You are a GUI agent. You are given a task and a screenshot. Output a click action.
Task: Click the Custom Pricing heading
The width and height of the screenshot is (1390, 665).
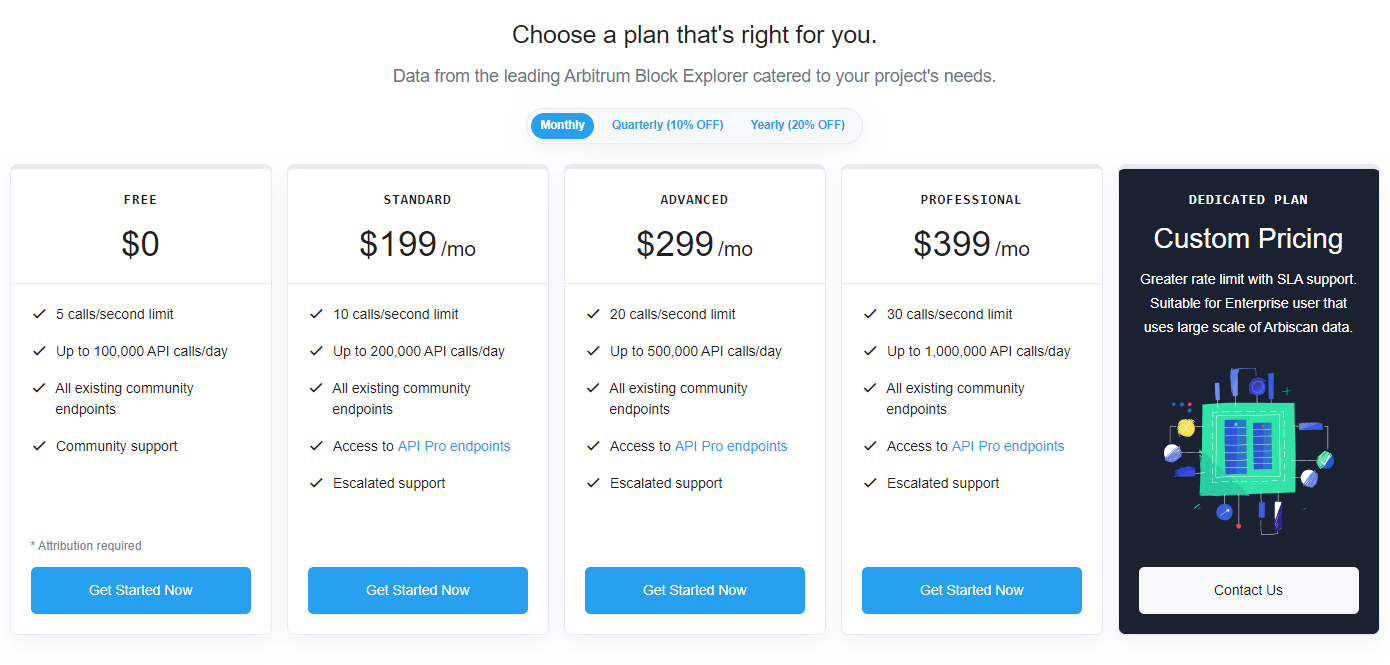pyautogui.click(x=1248, y=239)
